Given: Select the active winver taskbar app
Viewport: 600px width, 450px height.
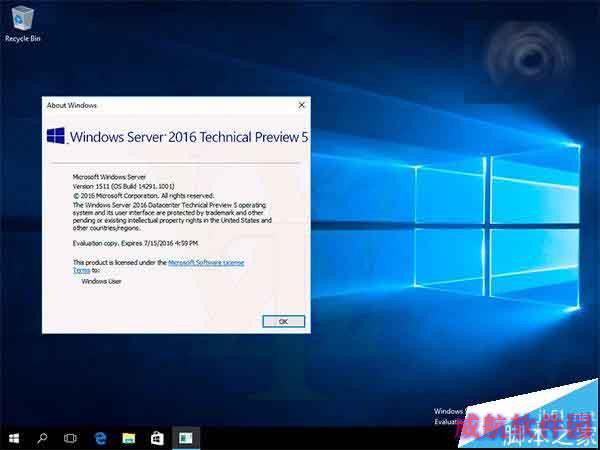Looking at the screenshot, I should 186,438.
